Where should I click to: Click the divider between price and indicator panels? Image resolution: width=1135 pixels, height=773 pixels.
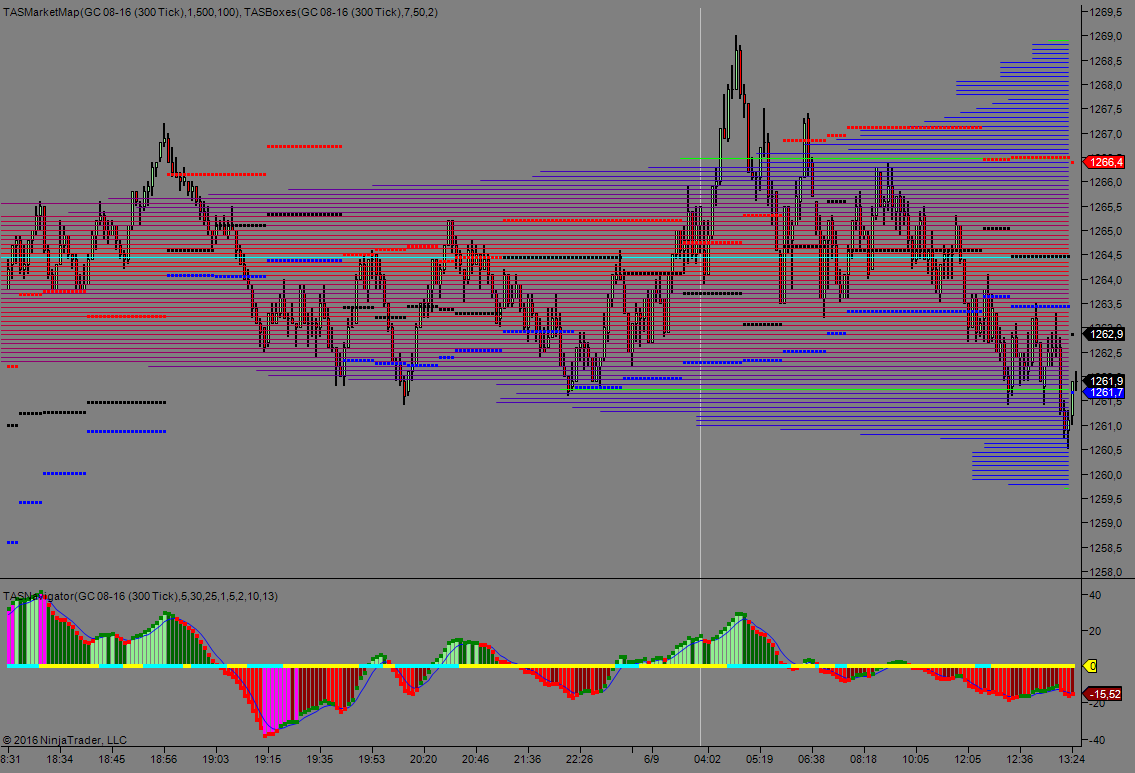coord(540,579)
